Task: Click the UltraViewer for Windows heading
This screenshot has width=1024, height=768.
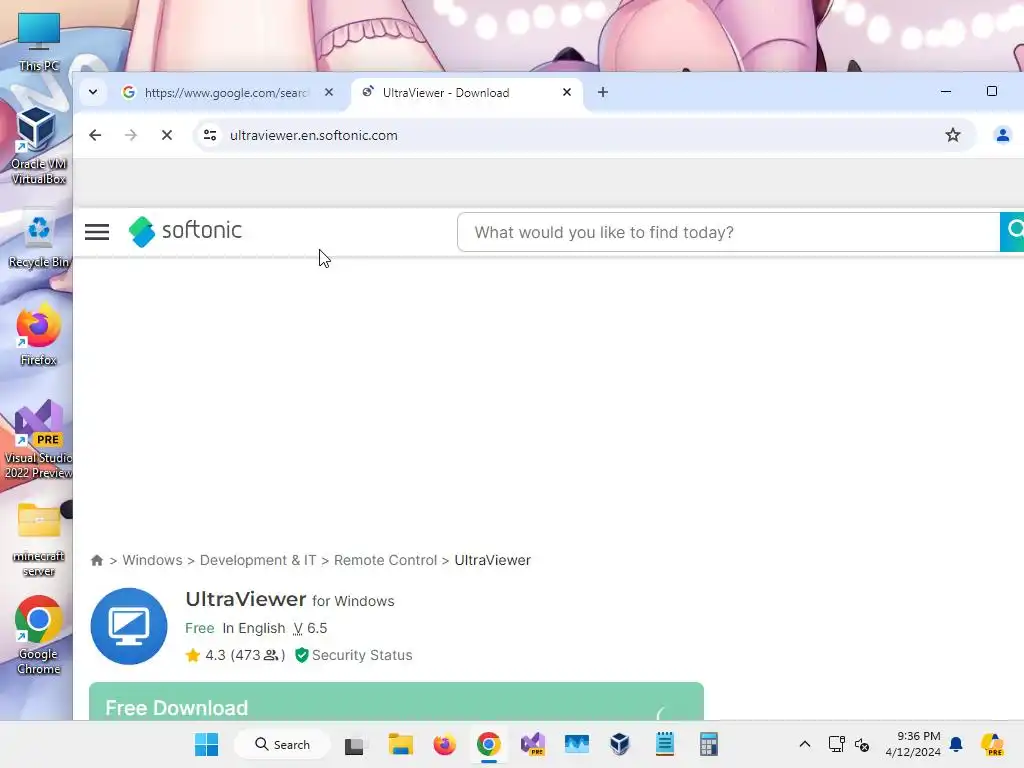Action: 290,600
